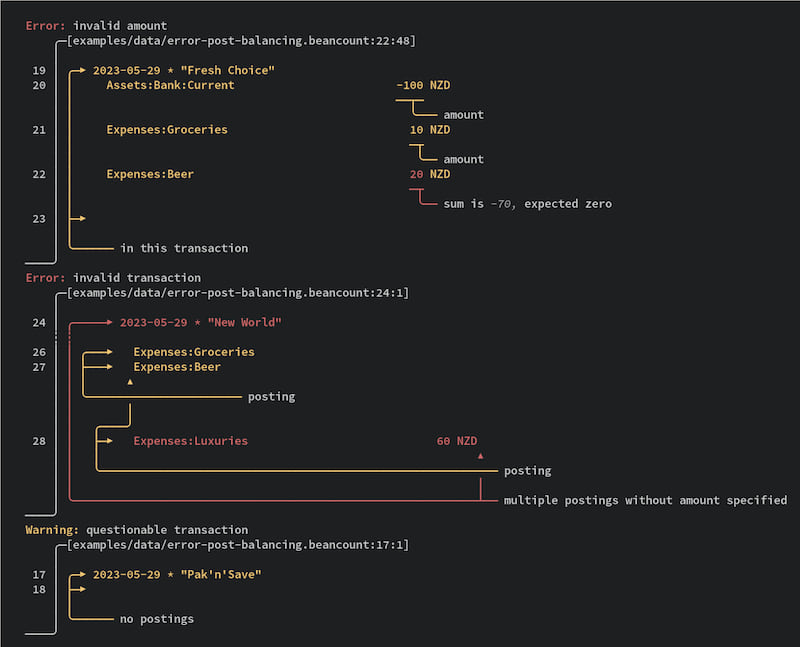Click 'Expenses:Groceries' on line 26
Screen dimensions: 800x647
(194, 352)
